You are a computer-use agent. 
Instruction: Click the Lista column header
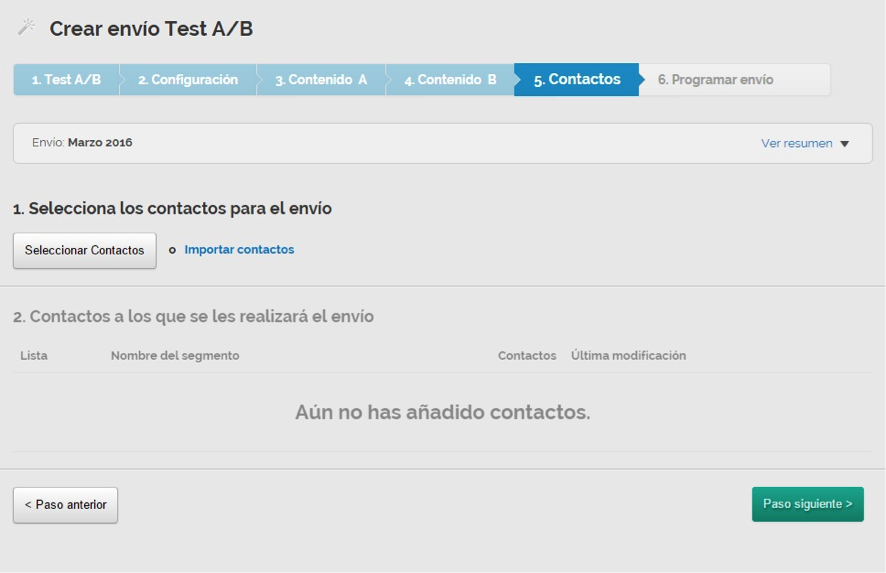34,356
